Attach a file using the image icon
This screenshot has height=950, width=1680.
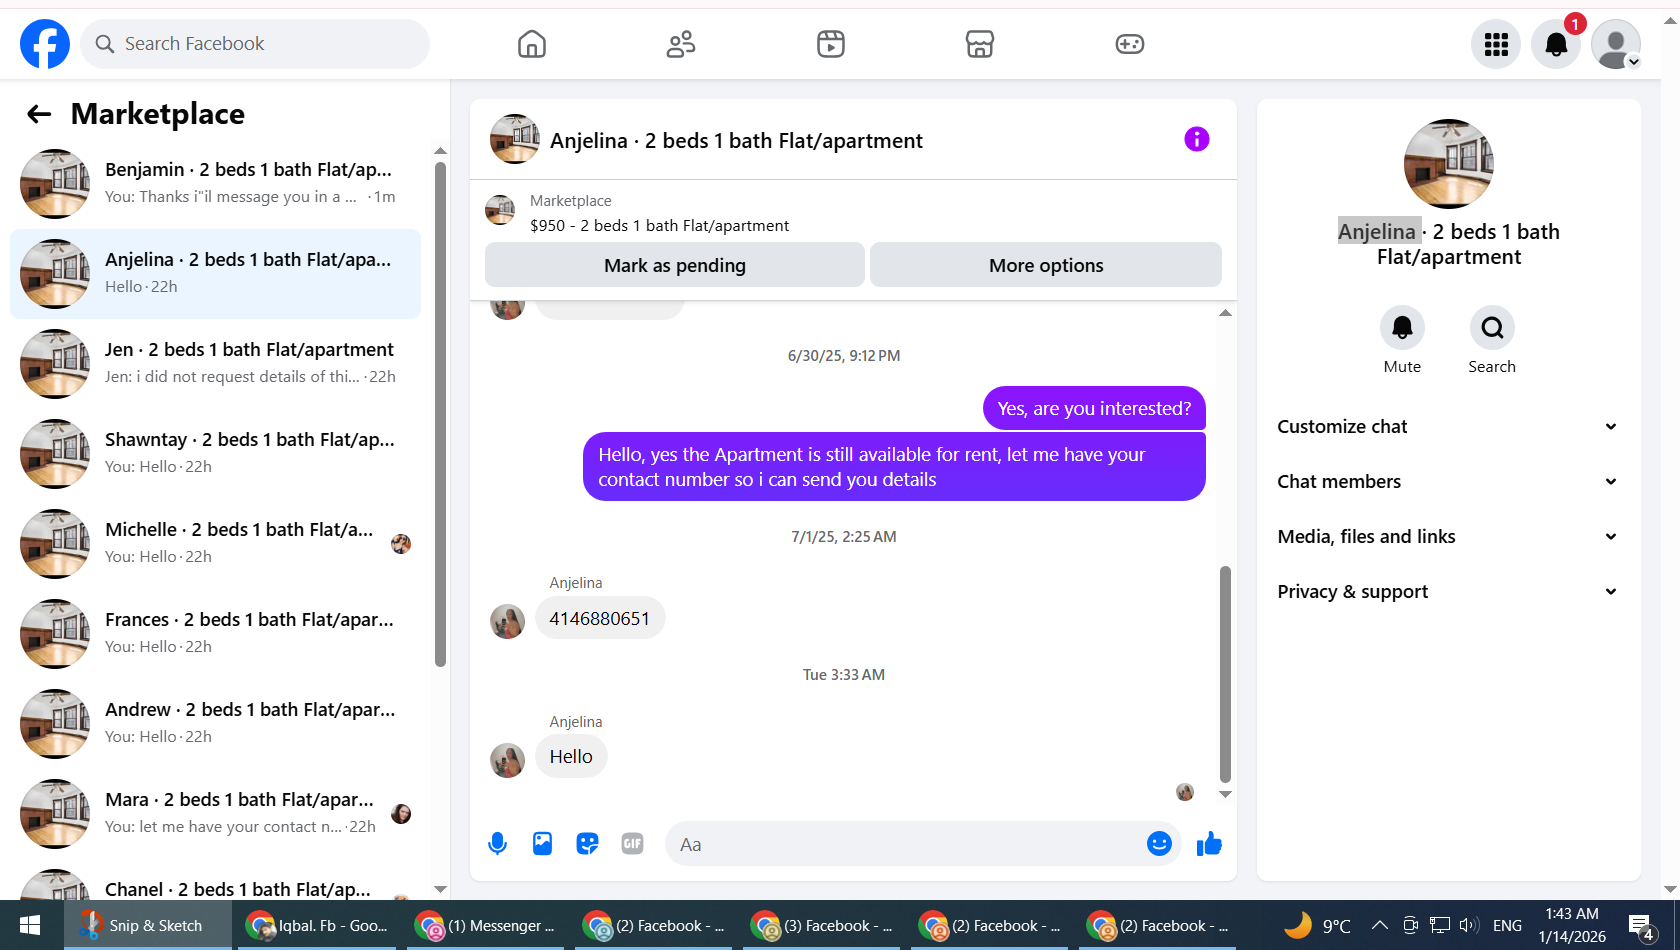pyautogui.click(x=542, y=844)
